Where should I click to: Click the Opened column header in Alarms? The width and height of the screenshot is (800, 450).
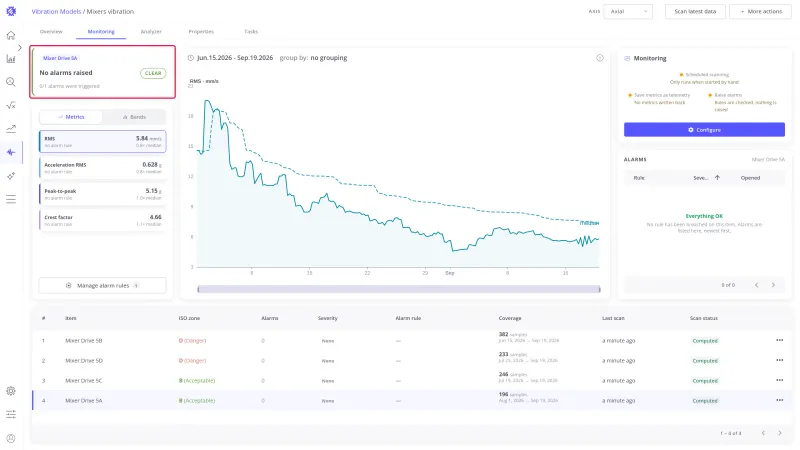point(750,178)
